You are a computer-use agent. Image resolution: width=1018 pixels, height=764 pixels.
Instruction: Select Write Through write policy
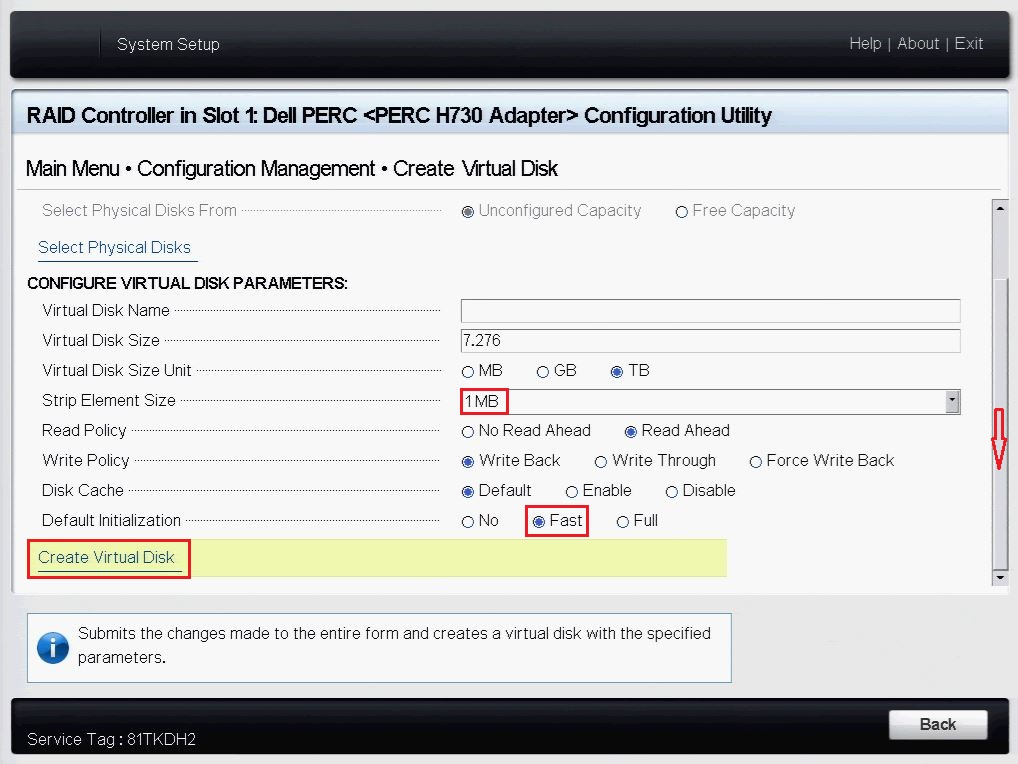pos(599,461)
